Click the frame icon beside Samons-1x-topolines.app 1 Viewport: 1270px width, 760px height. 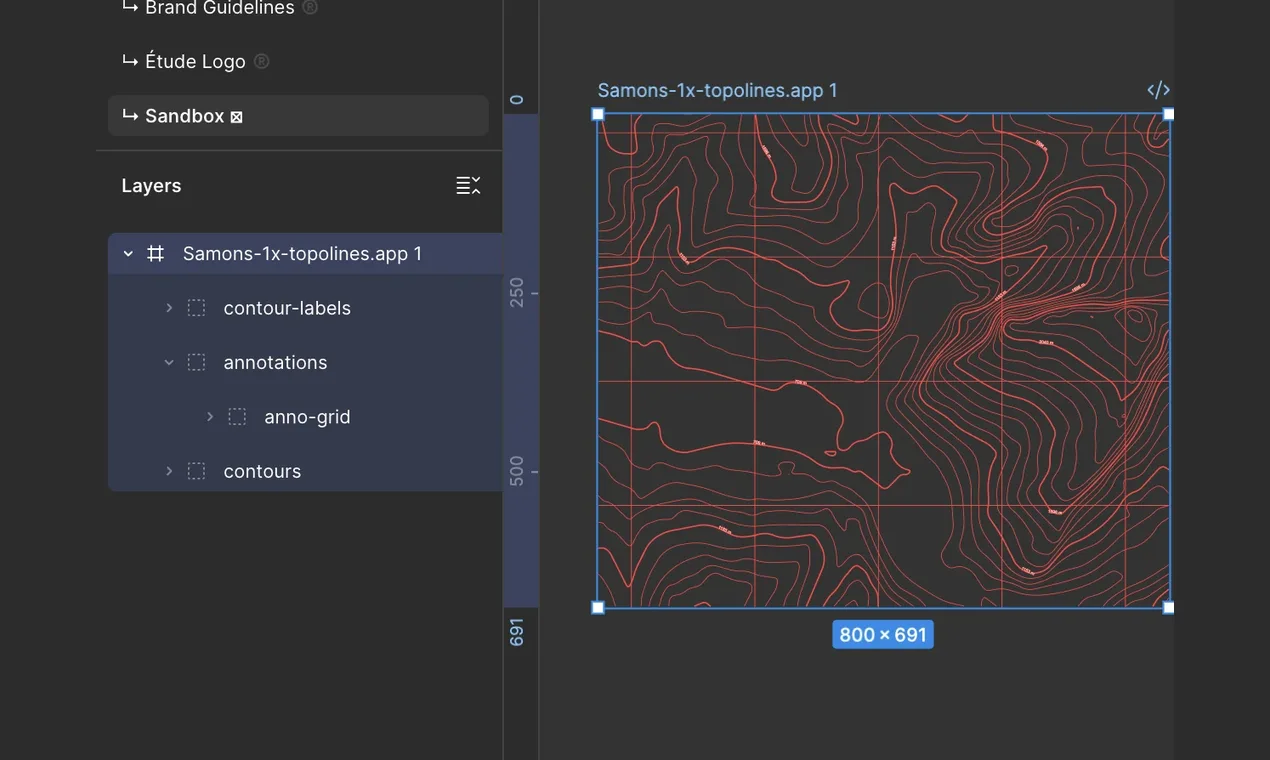pos(156,254)
